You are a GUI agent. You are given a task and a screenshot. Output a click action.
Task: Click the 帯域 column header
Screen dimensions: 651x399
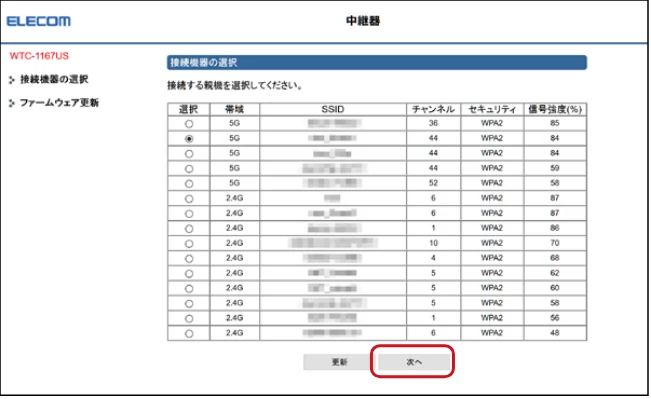coord(235,109)
